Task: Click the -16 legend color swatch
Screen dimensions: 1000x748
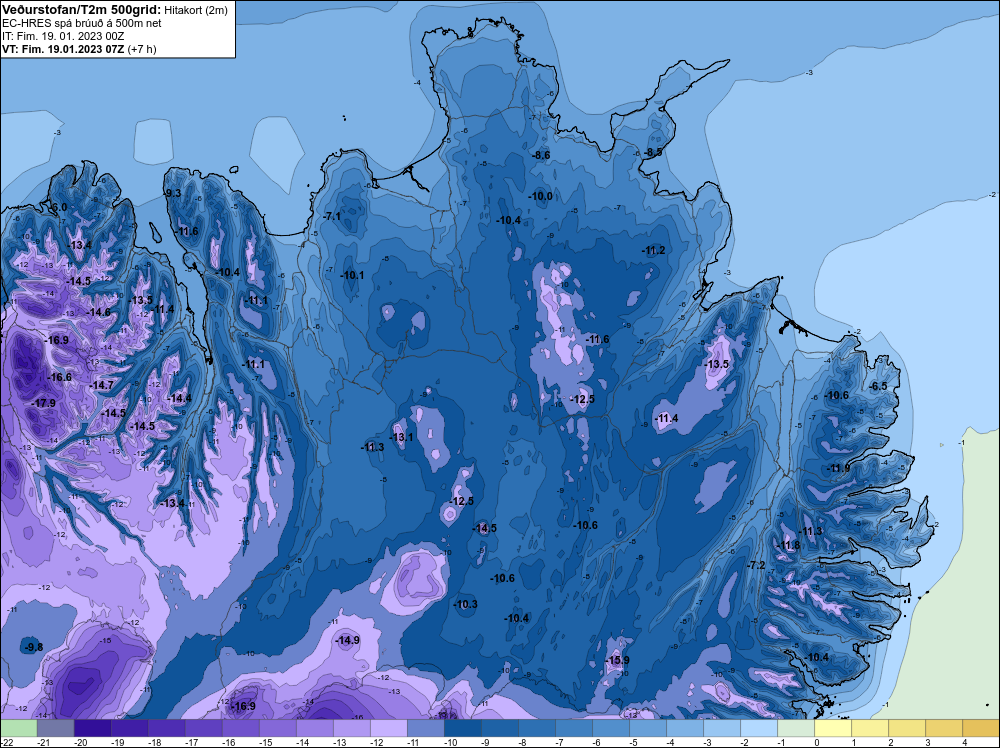Action: coord(240,728)
